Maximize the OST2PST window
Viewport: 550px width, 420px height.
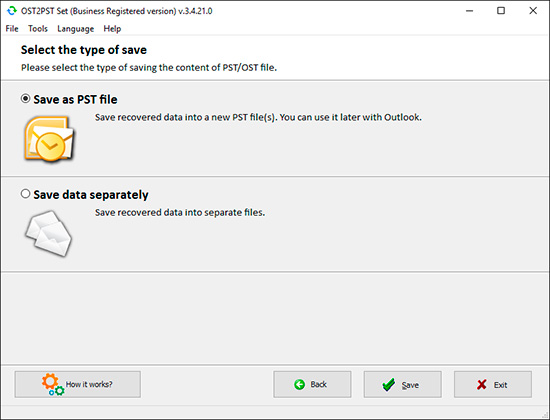point(501,11)
